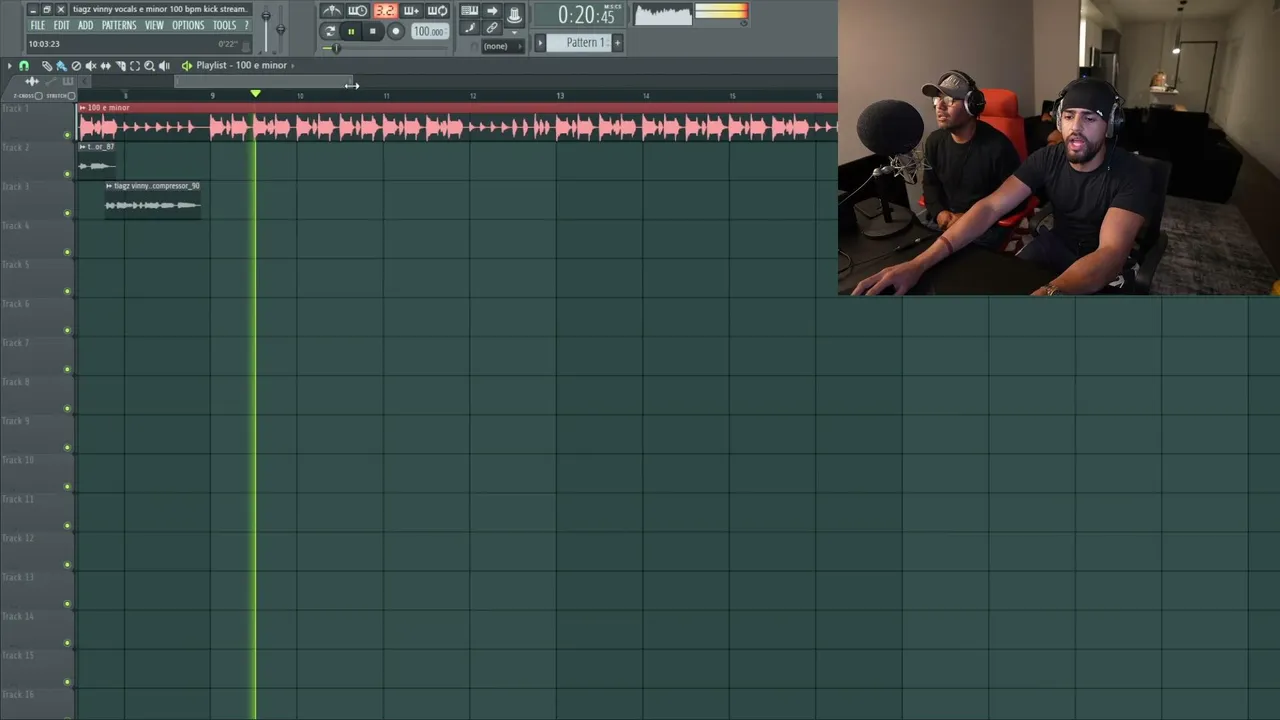Open the t..or_87 clip menu
This screenshot has width=1280, height=720.
(83, 147)
